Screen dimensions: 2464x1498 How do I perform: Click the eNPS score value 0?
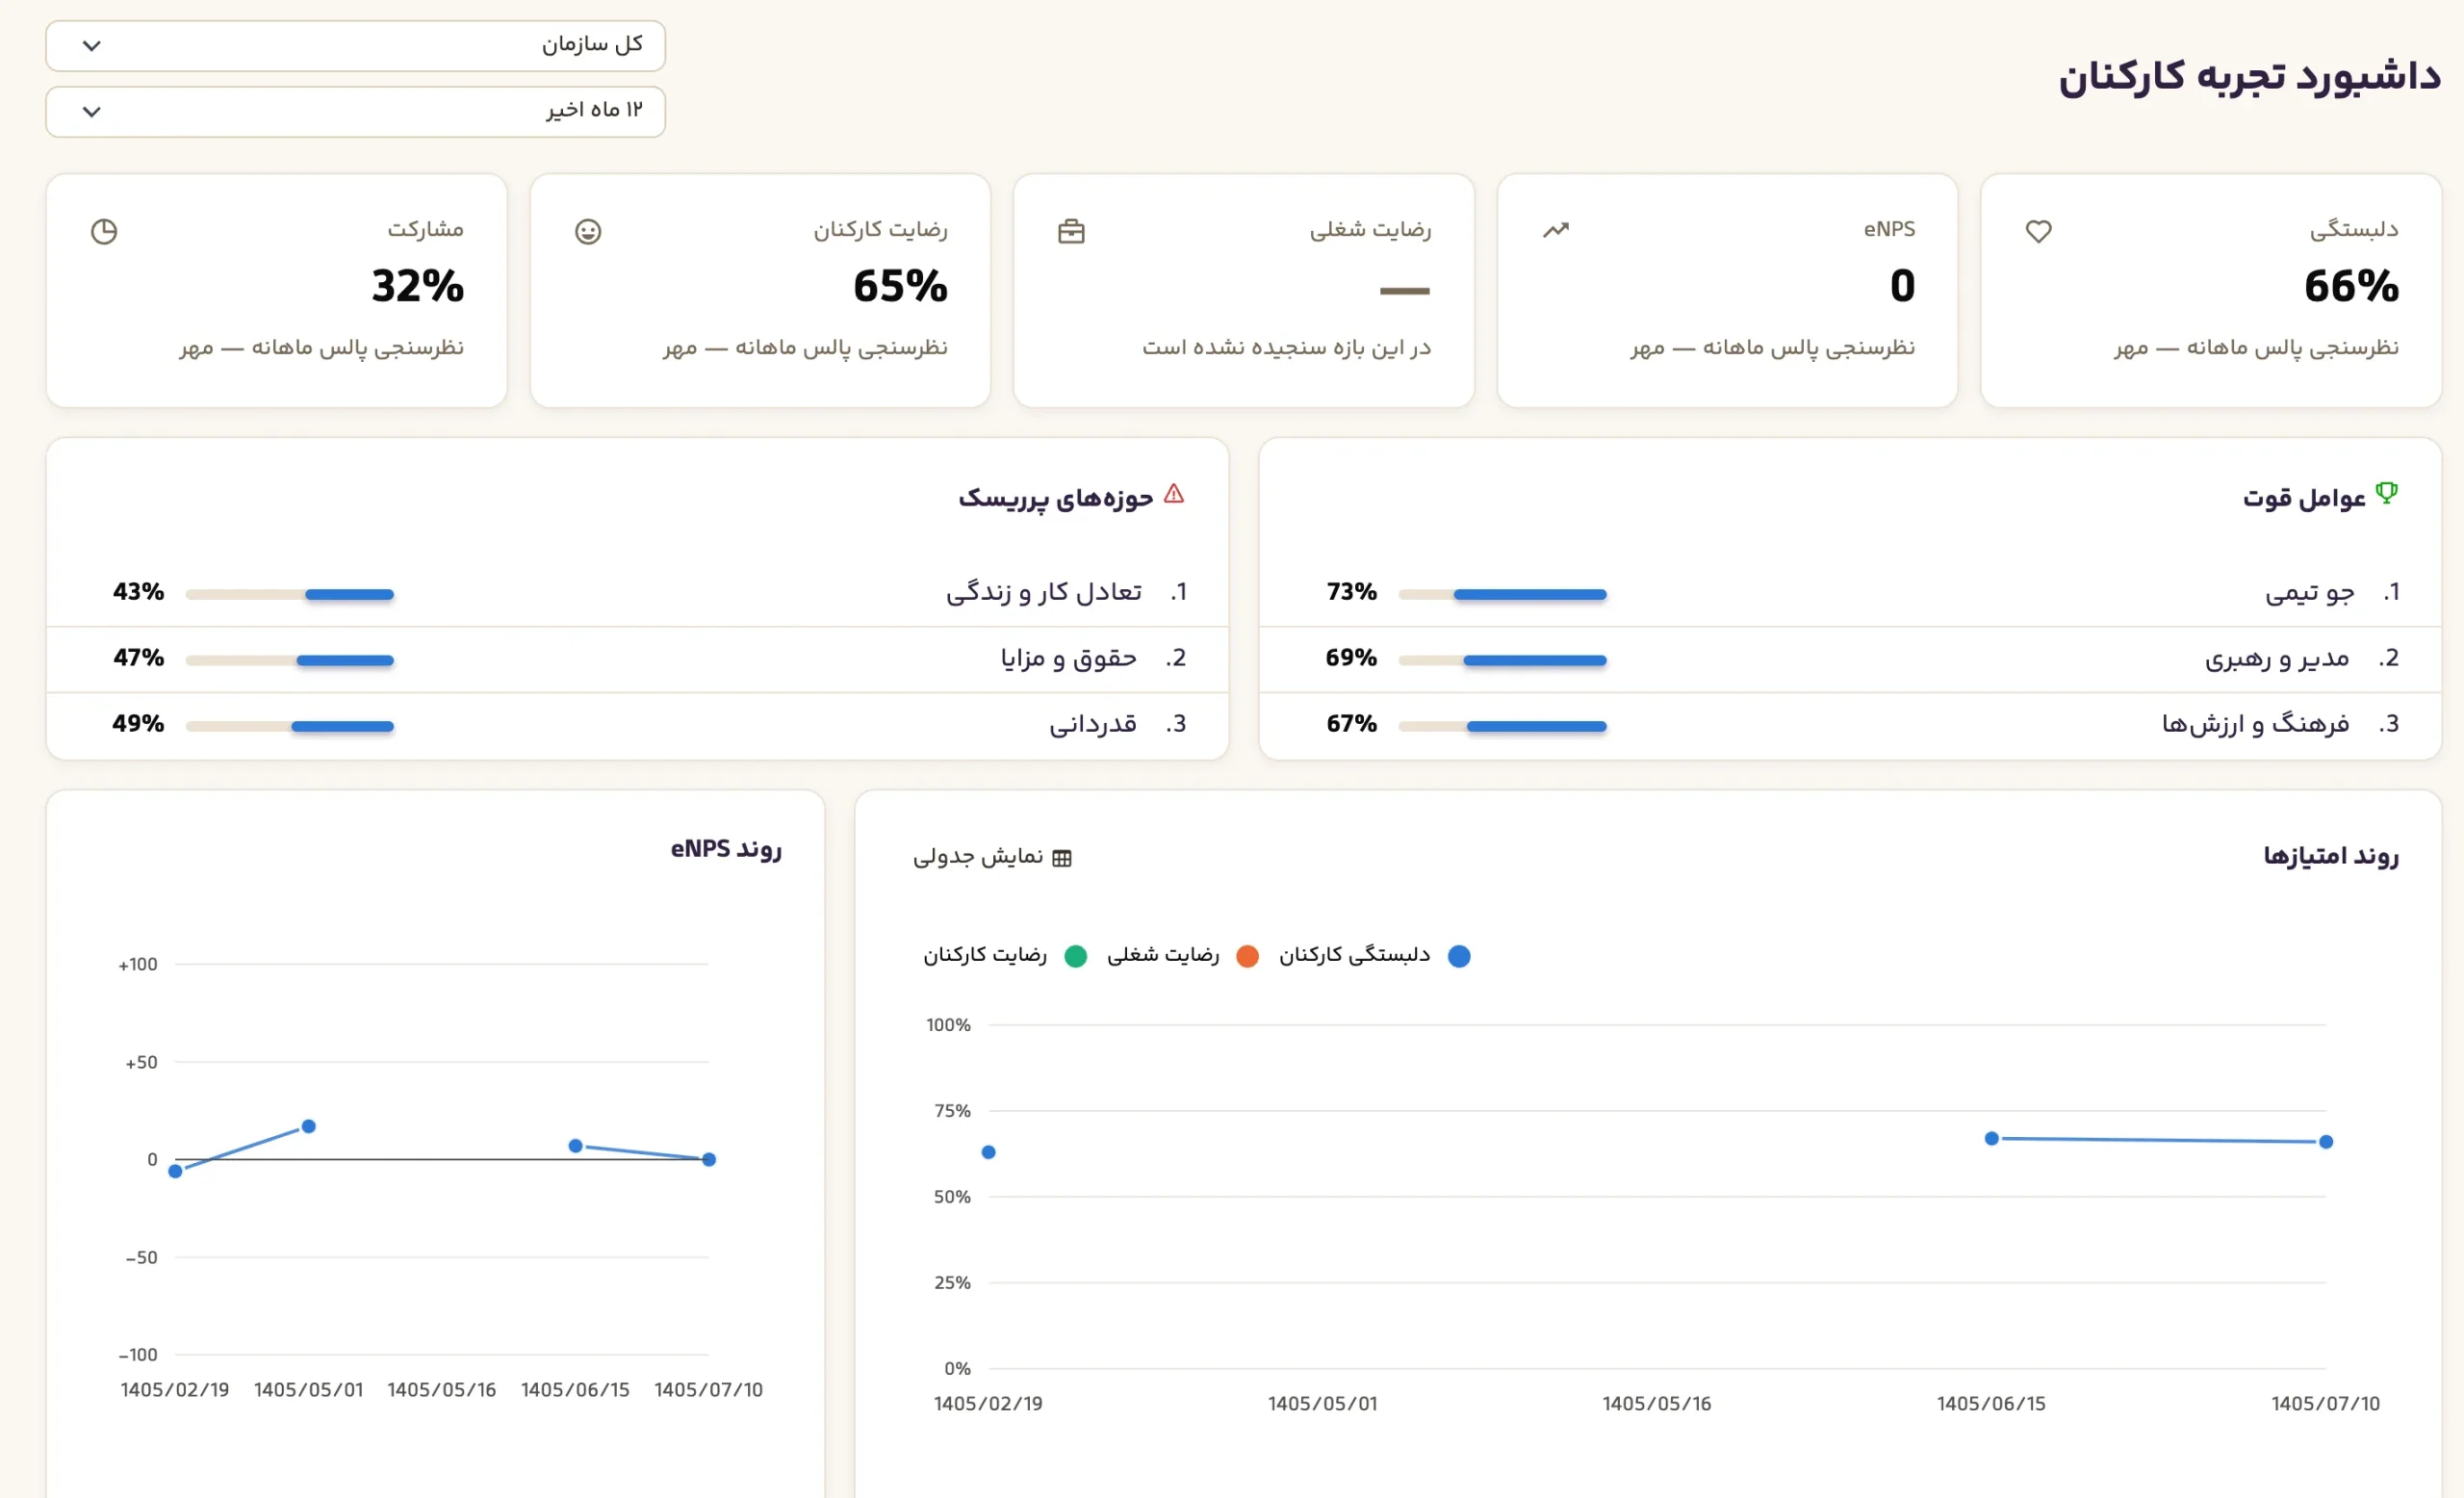pos(1902,286)
